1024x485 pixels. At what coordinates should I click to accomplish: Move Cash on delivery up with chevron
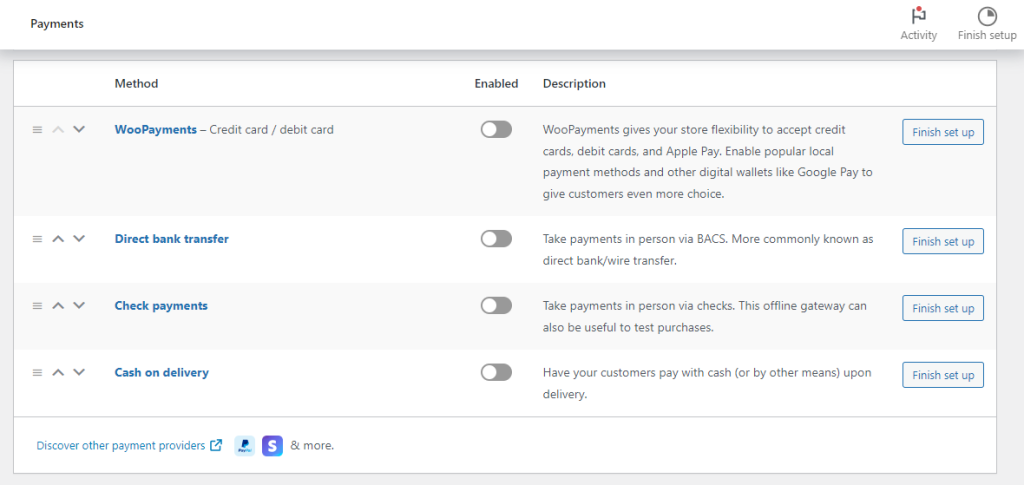58,373
